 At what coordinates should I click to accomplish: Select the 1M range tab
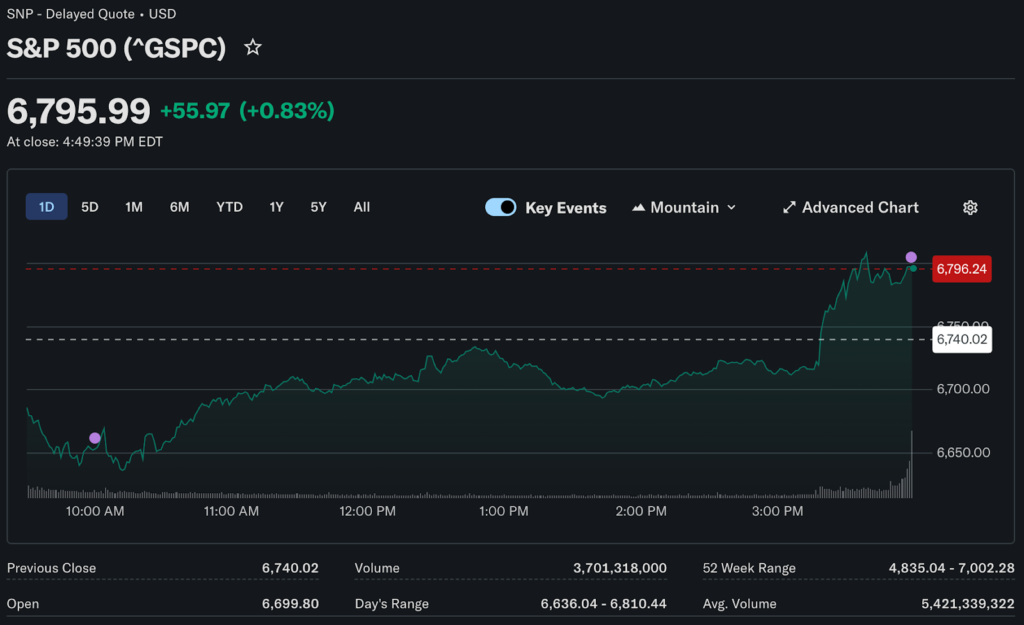[134, 207]
